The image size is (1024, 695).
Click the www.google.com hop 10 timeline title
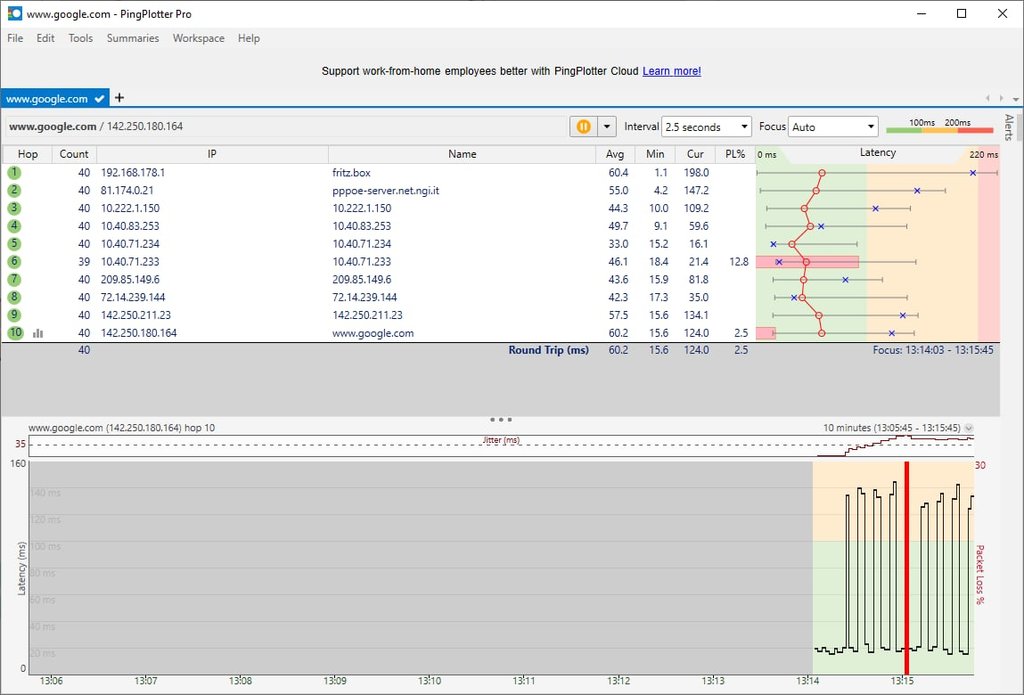point(121,428)
